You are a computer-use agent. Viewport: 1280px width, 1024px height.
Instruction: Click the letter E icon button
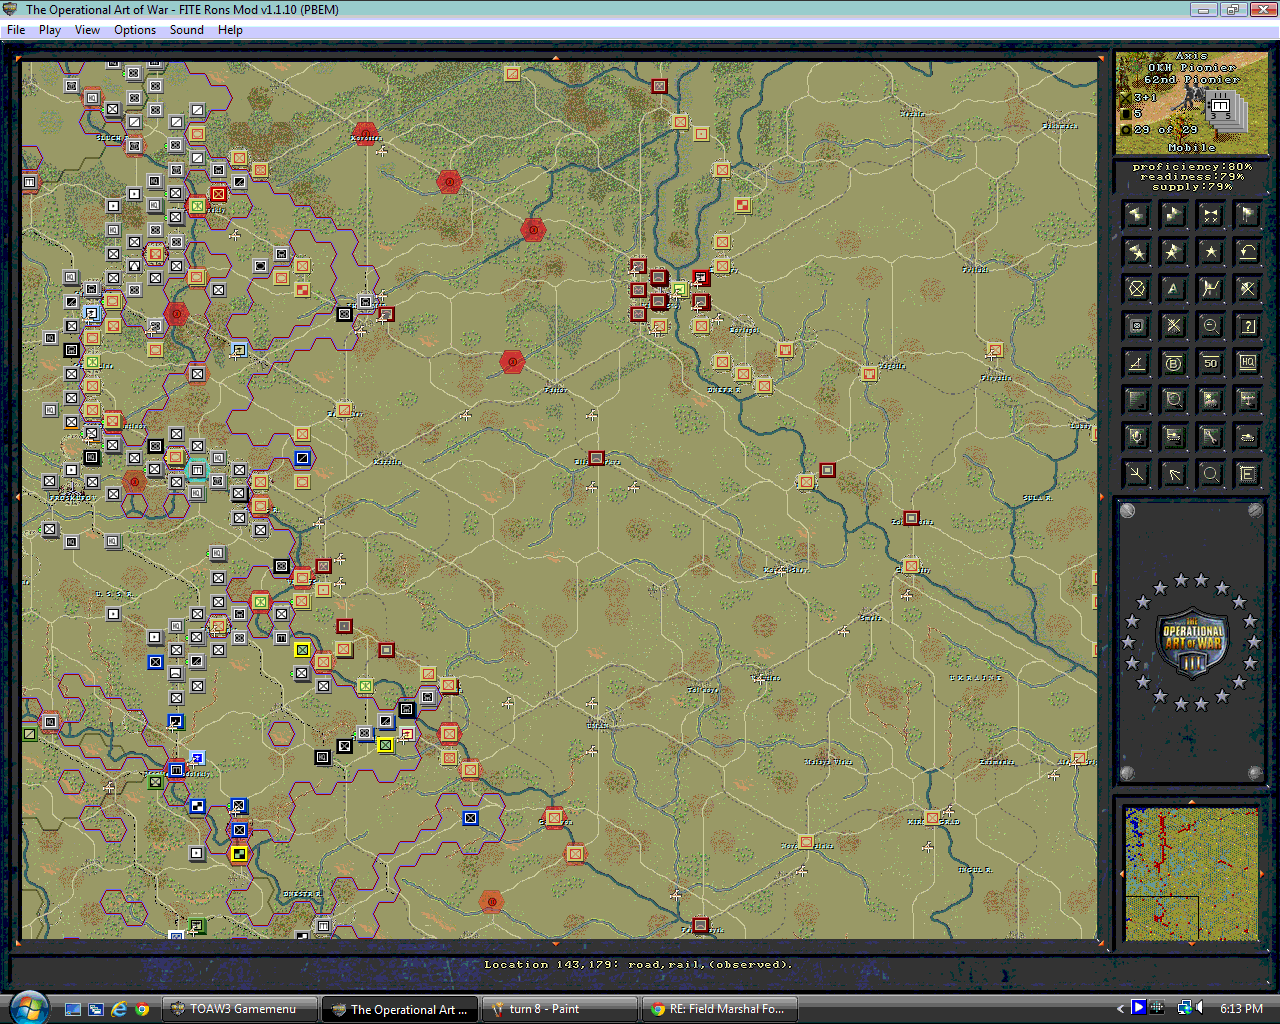point(1247,474)
